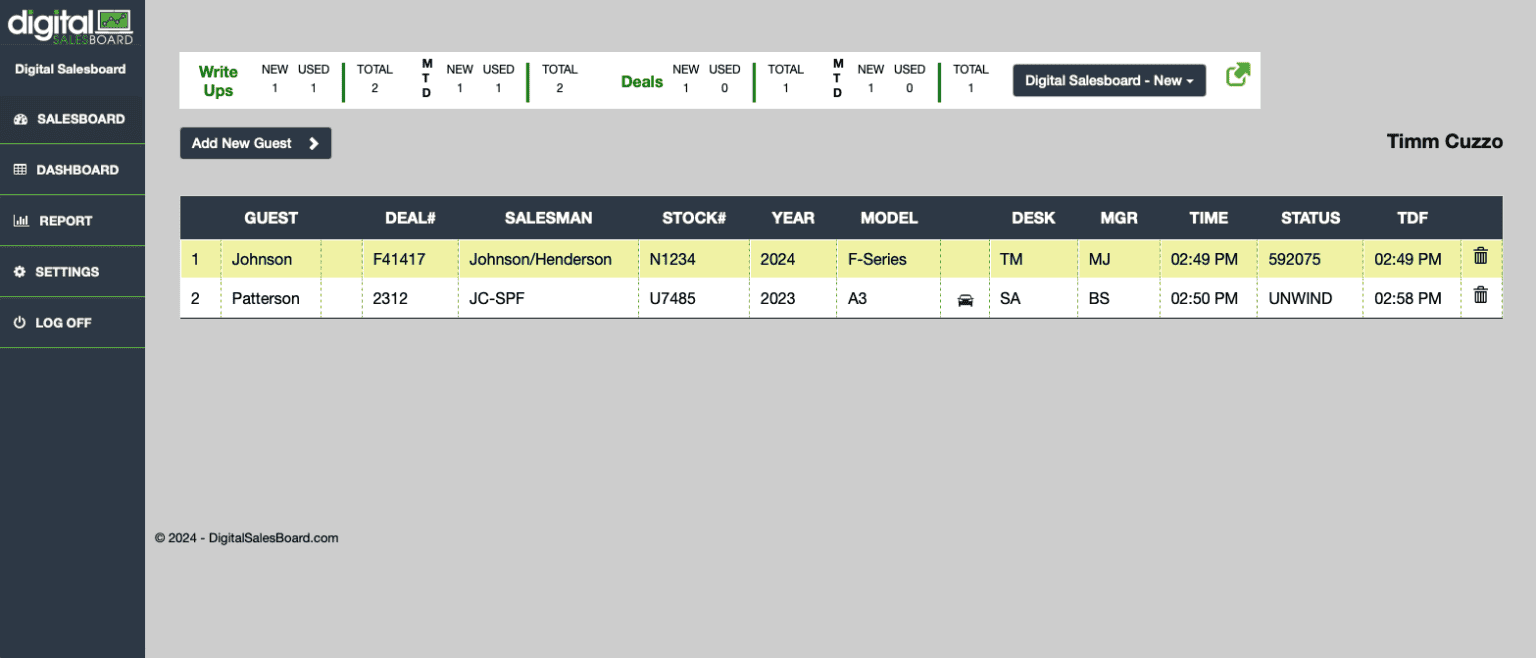Viewport: 1536px width, 658px height.
Task: Click the Add New Guest button
Action: 255,143
